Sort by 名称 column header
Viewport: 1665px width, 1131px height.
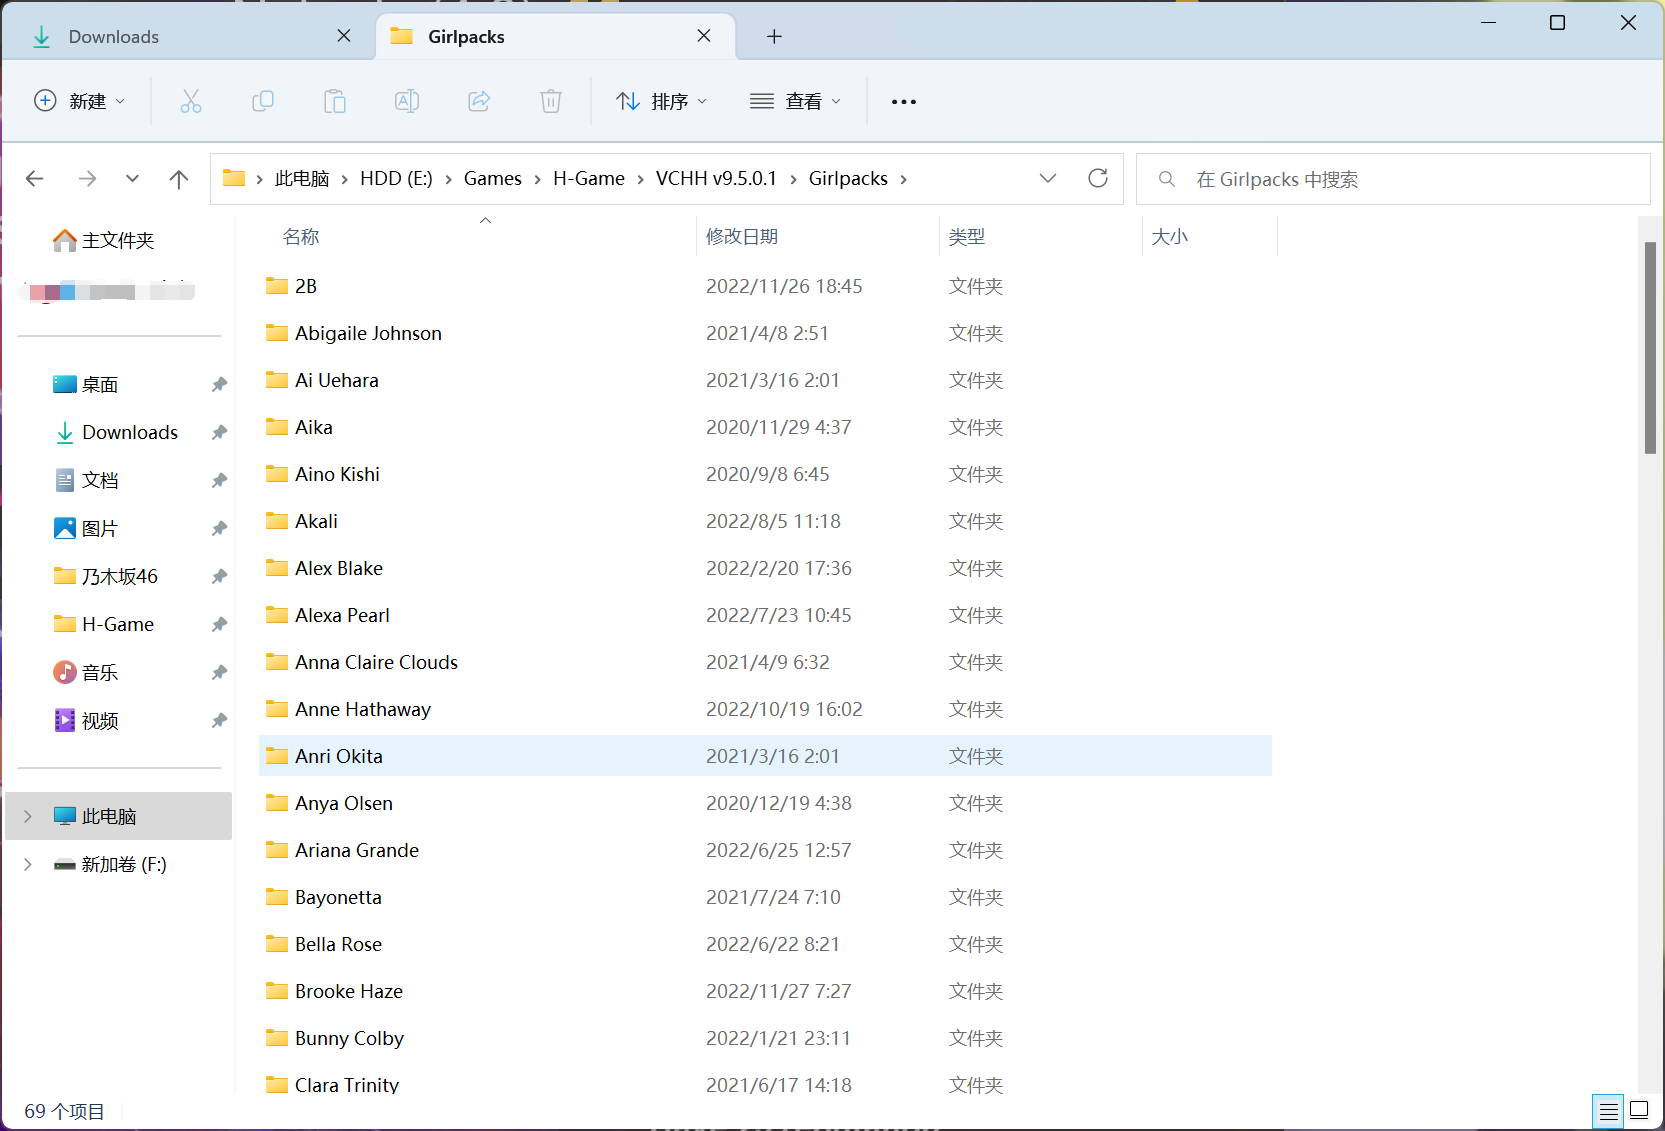coord(301,237)
